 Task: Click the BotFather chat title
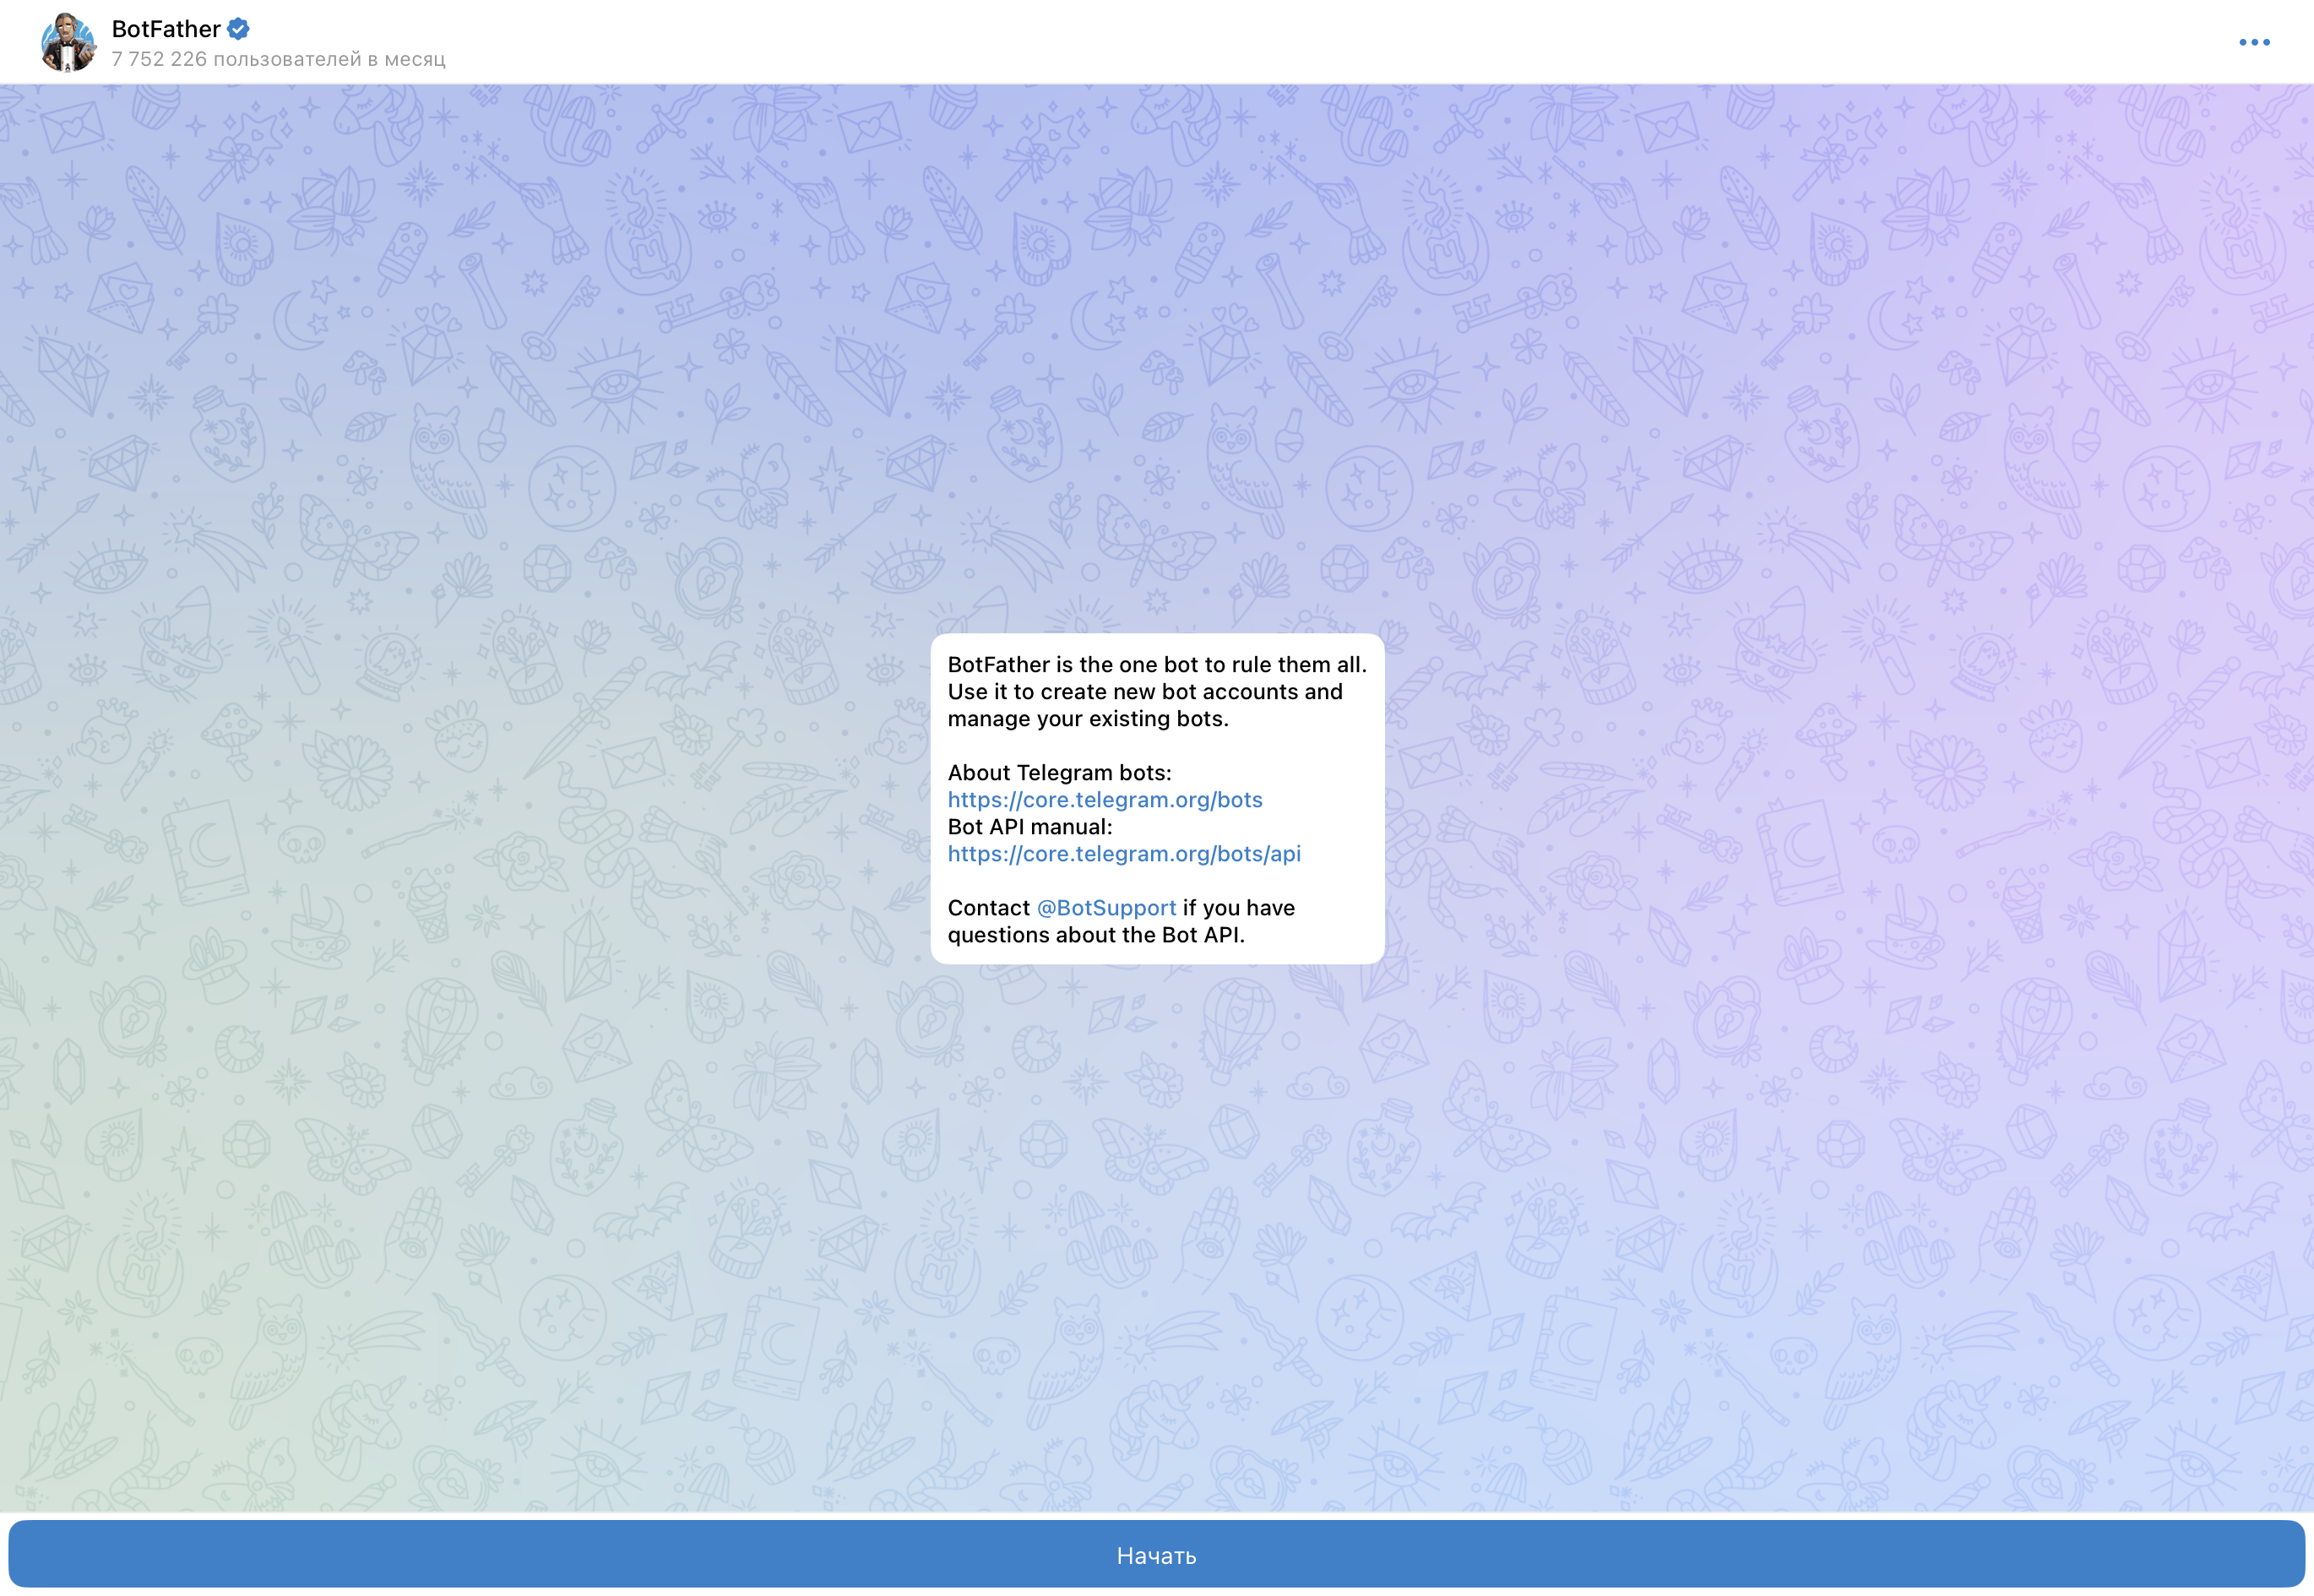[166, 29]
